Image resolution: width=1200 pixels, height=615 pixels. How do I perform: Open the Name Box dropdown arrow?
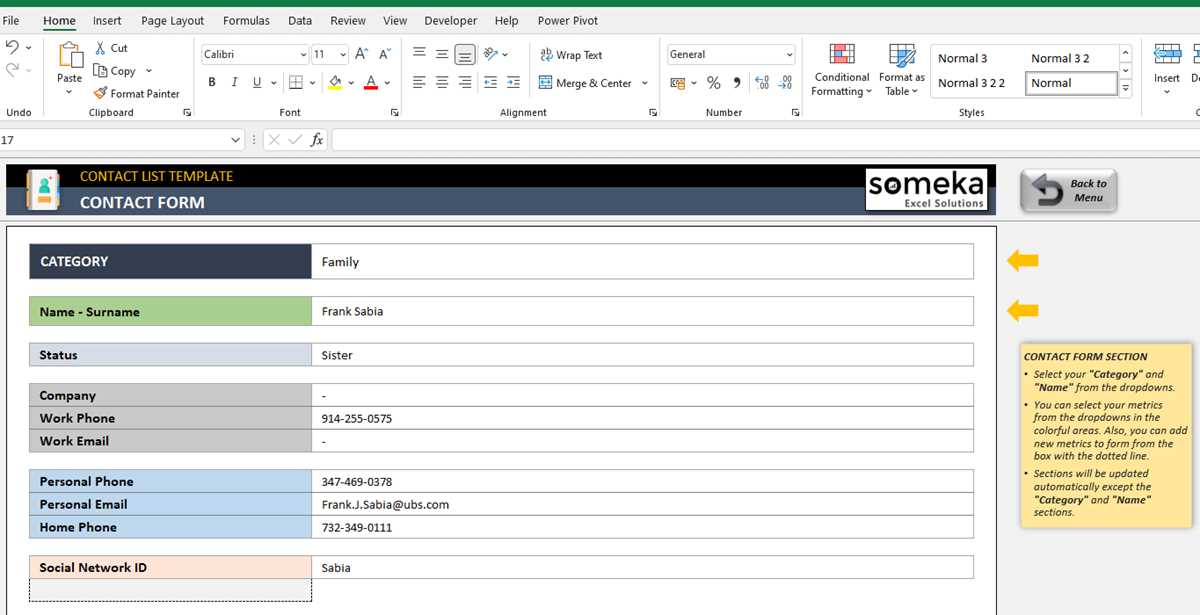click(236, 140)
